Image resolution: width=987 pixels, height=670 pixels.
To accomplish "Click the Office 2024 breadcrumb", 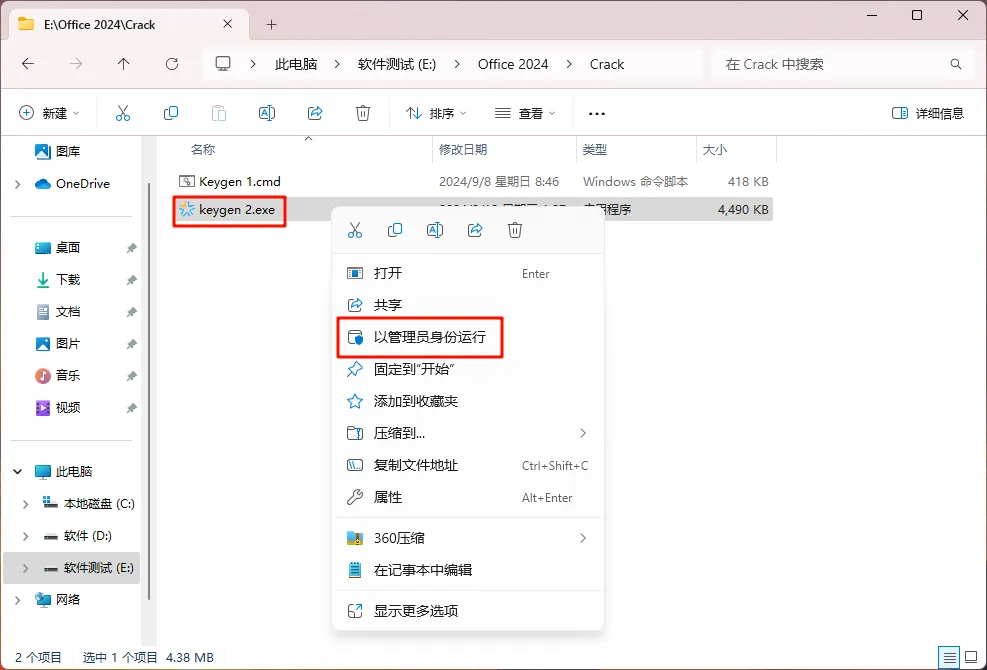I will pos(513,64).
